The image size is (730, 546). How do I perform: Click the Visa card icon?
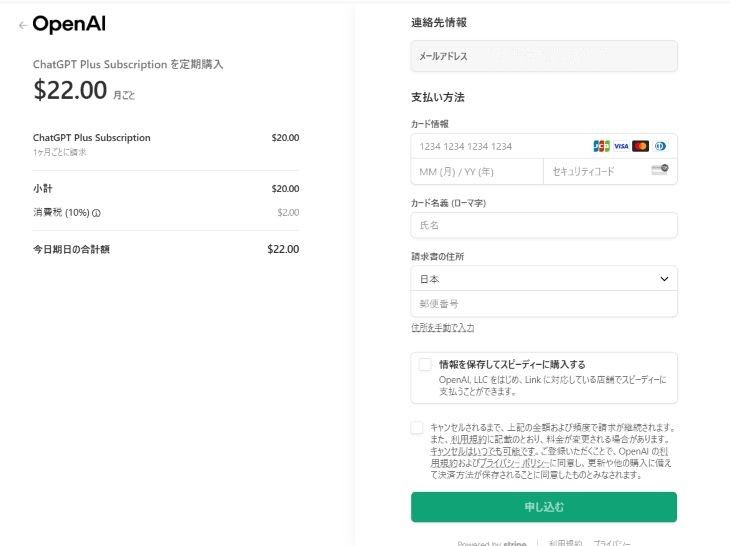point(621,146)
